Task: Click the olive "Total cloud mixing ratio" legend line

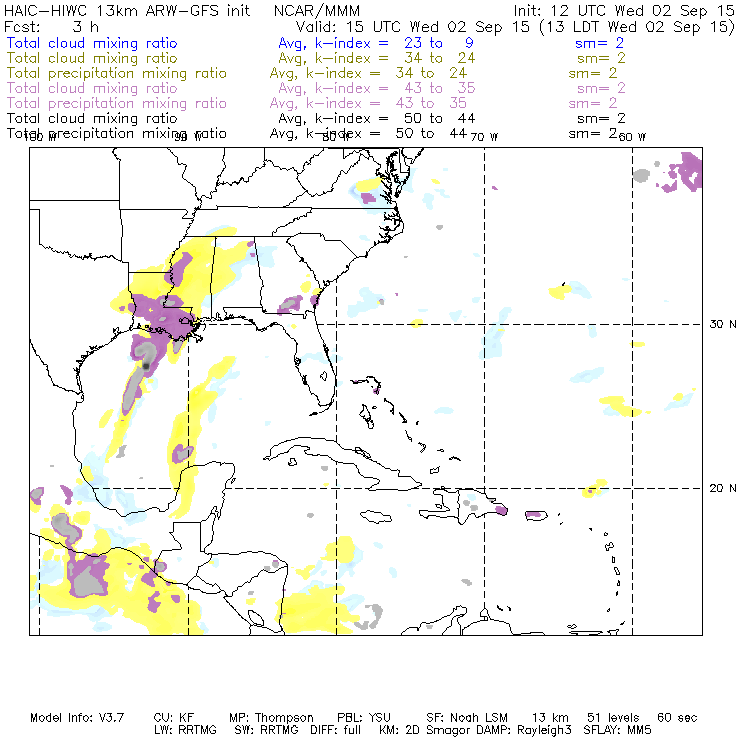Action: [92, 58]
